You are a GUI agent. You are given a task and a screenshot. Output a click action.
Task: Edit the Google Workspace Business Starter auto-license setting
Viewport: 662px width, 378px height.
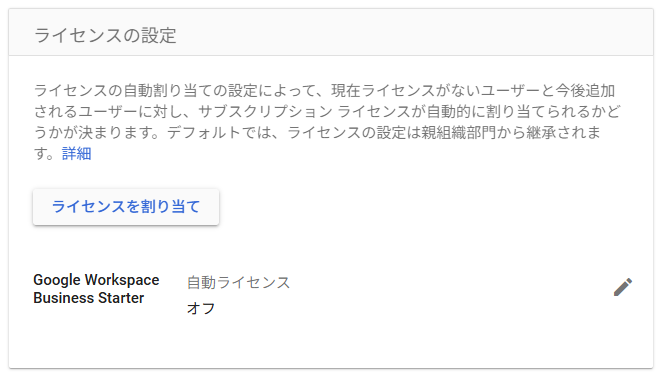[x=623, y=287]
